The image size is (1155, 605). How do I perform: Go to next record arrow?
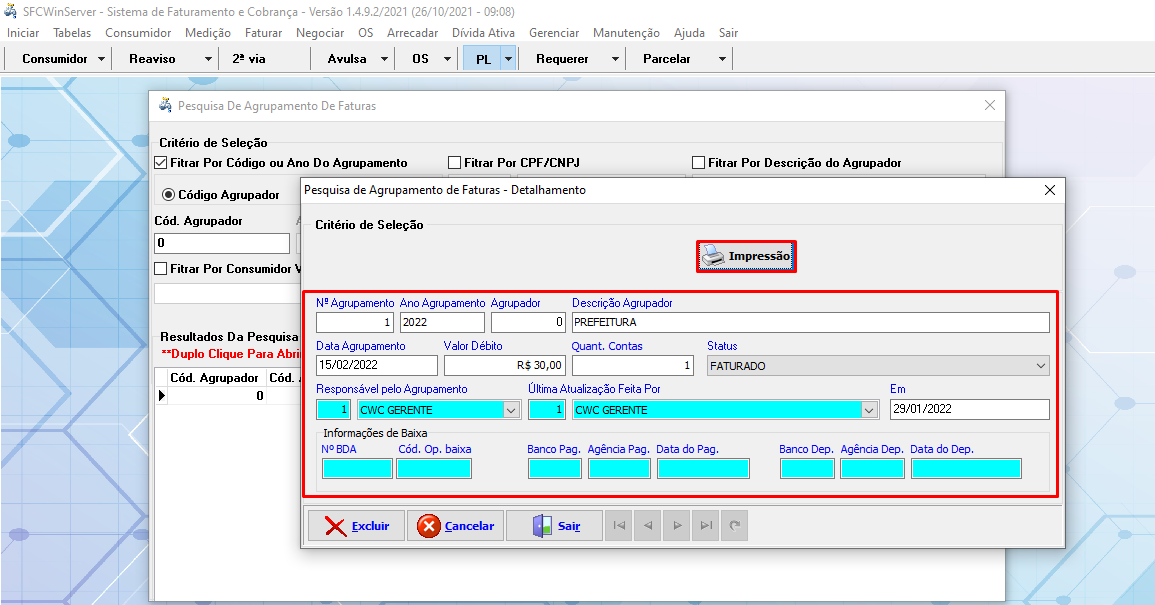pos(677,526)
